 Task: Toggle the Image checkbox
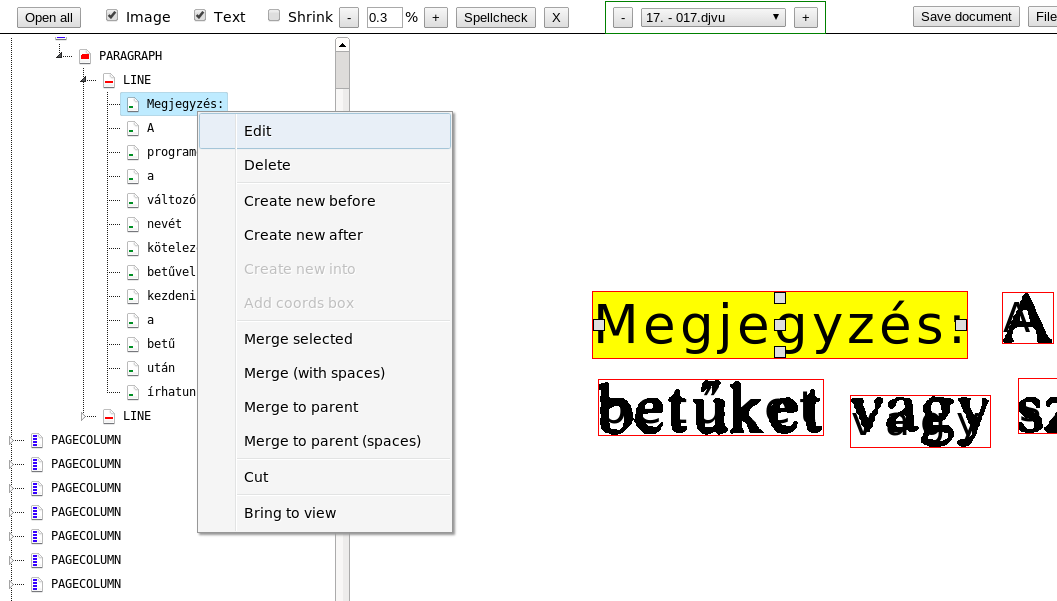coord(110,15)
